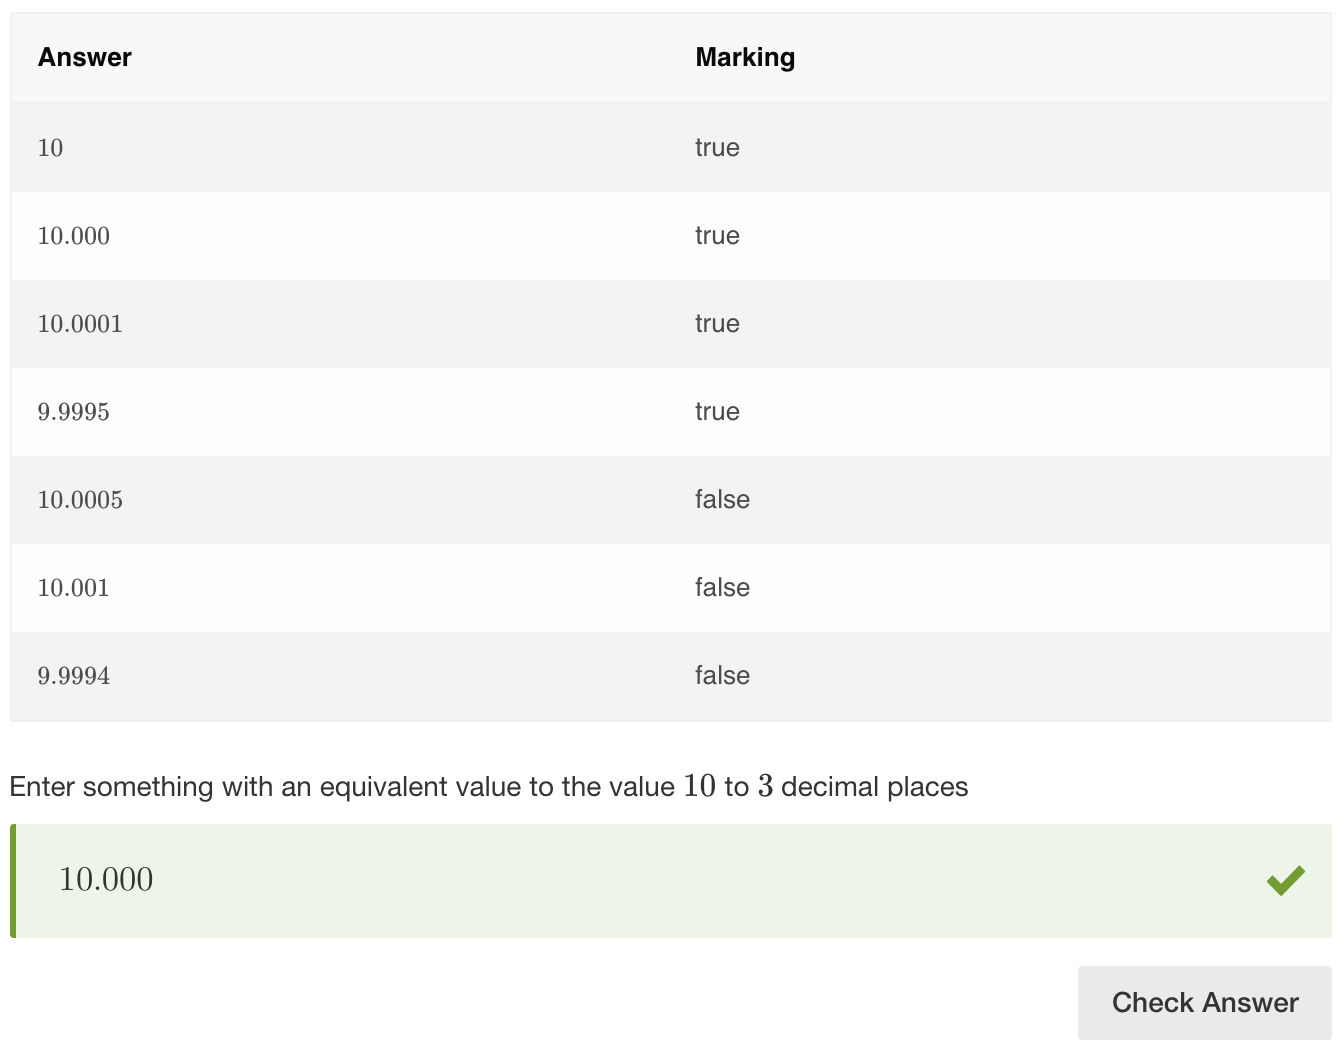Click the 10.000 value inside the answer box
The width and height of the screenshot is (1344, 1052).
(106, 879)
